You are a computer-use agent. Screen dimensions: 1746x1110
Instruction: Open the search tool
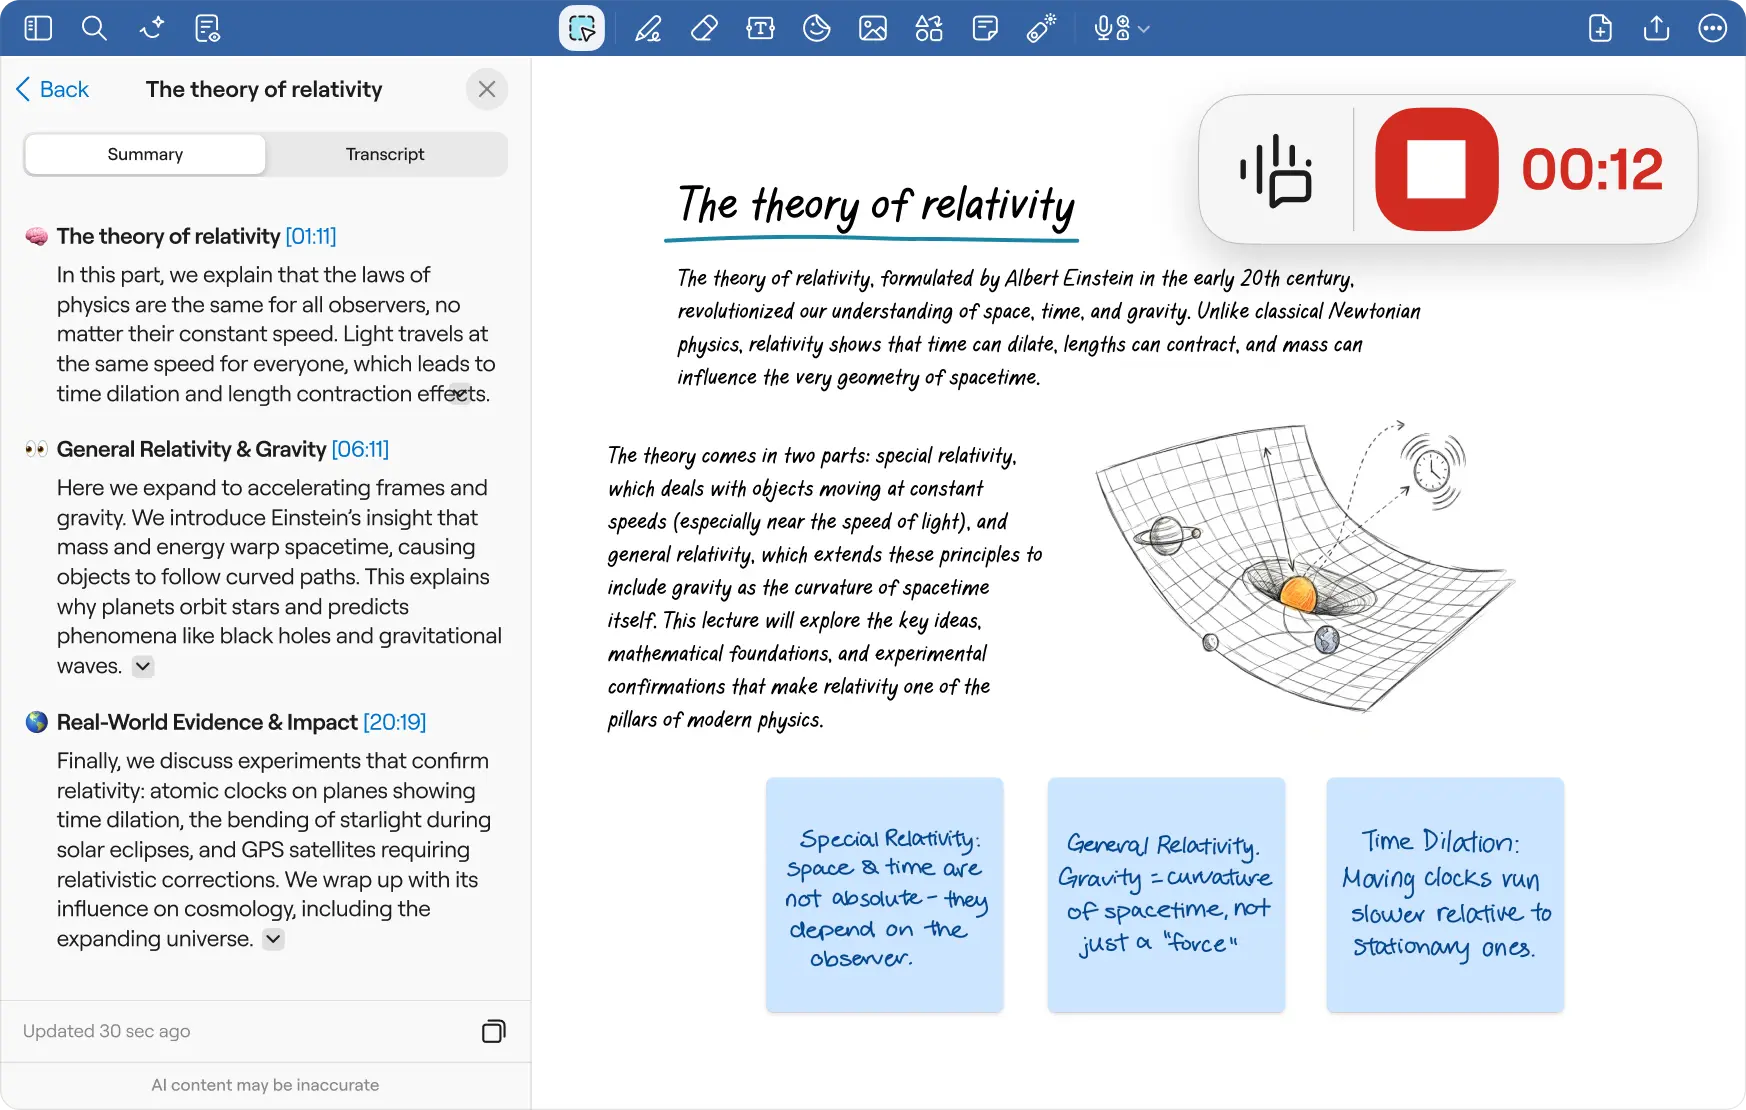94,28
